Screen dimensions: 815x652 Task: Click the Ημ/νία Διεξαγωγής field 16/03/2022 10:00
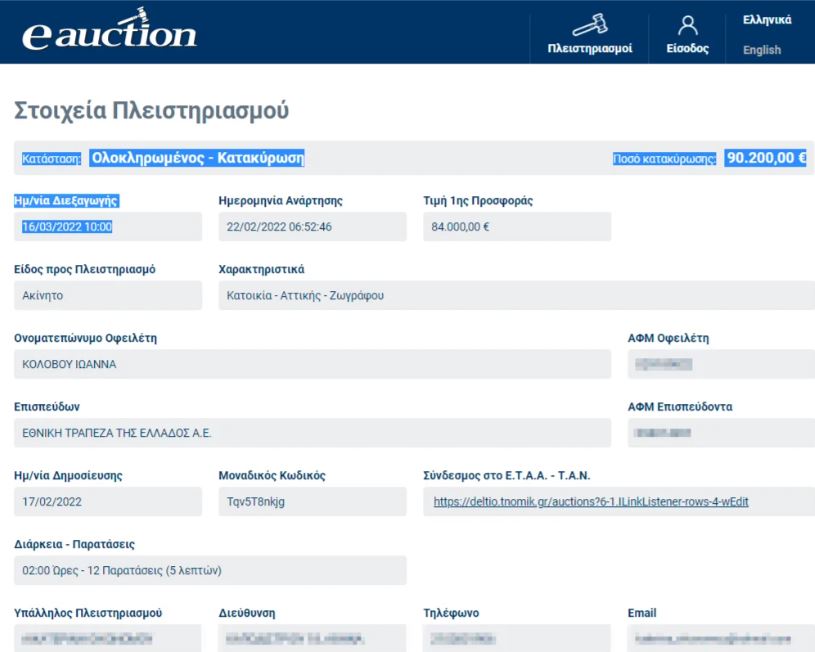click(108, 227)
